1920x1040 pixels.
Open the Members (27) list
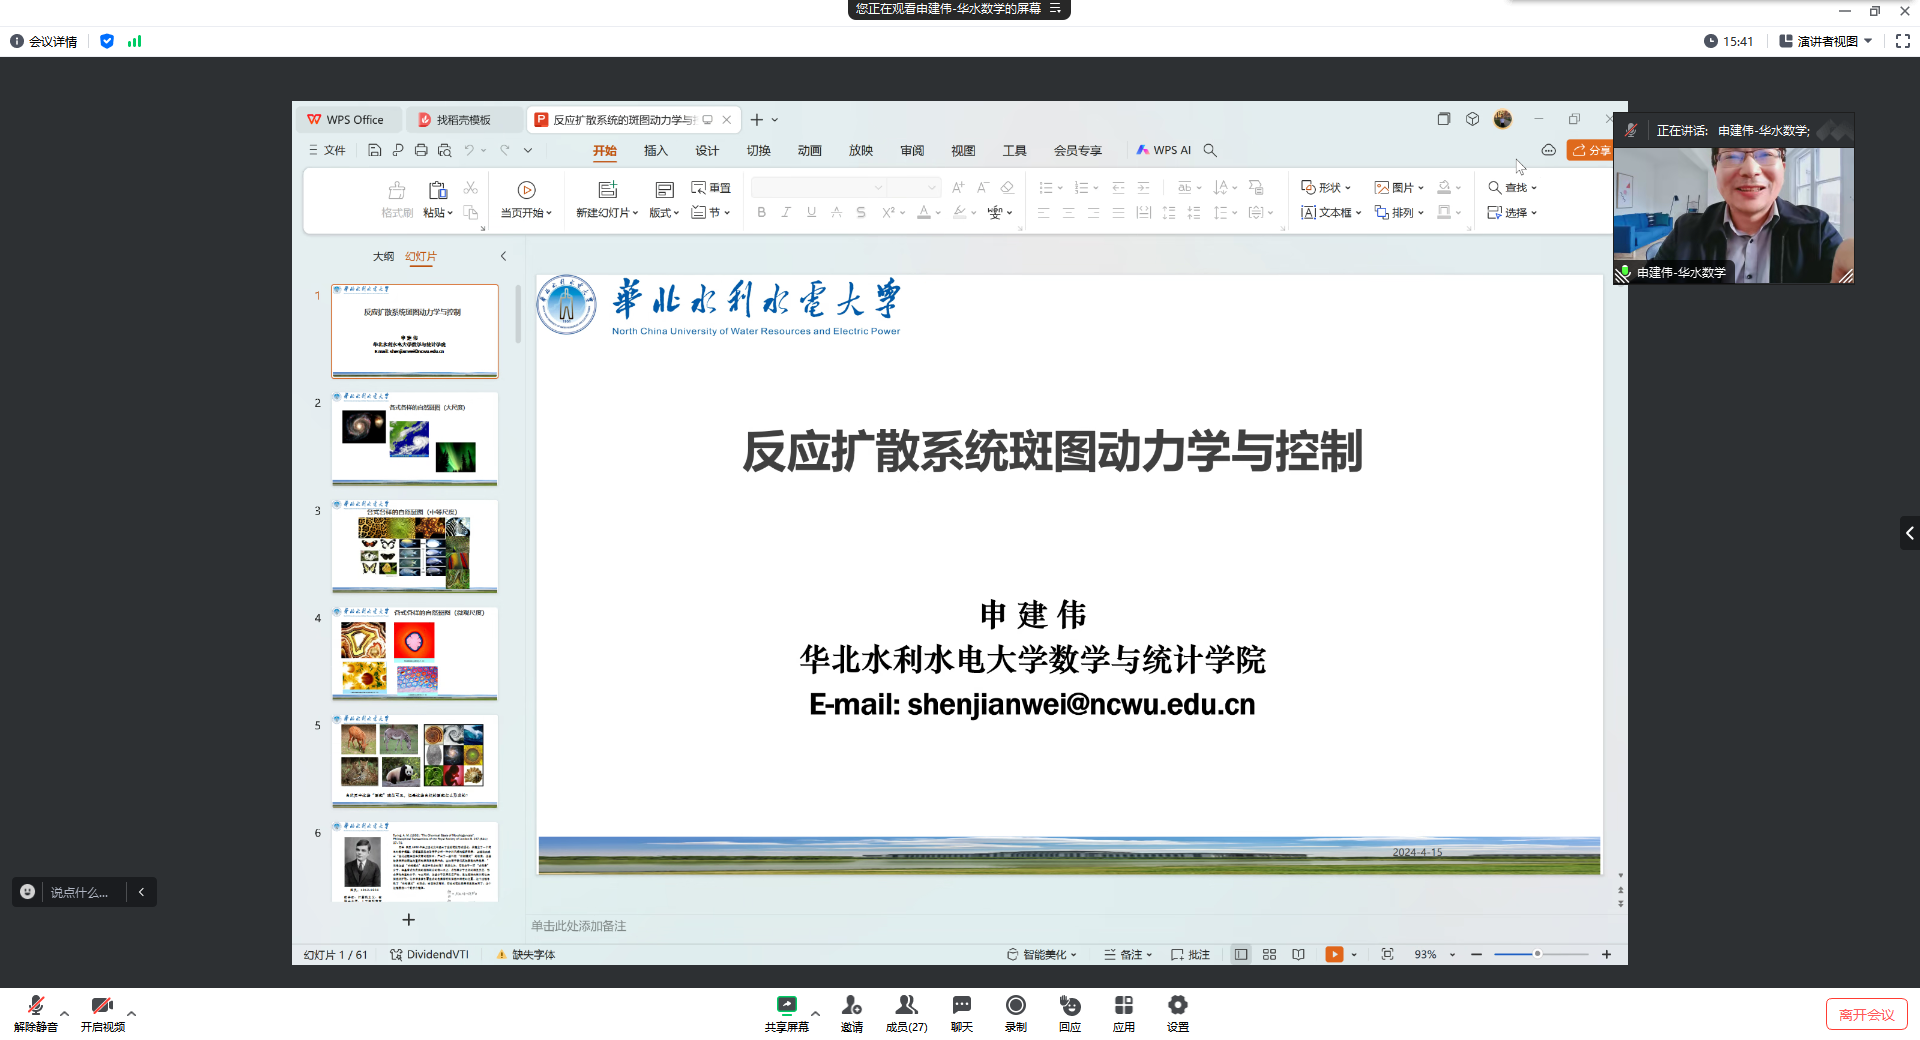(x=906, y=1006)
